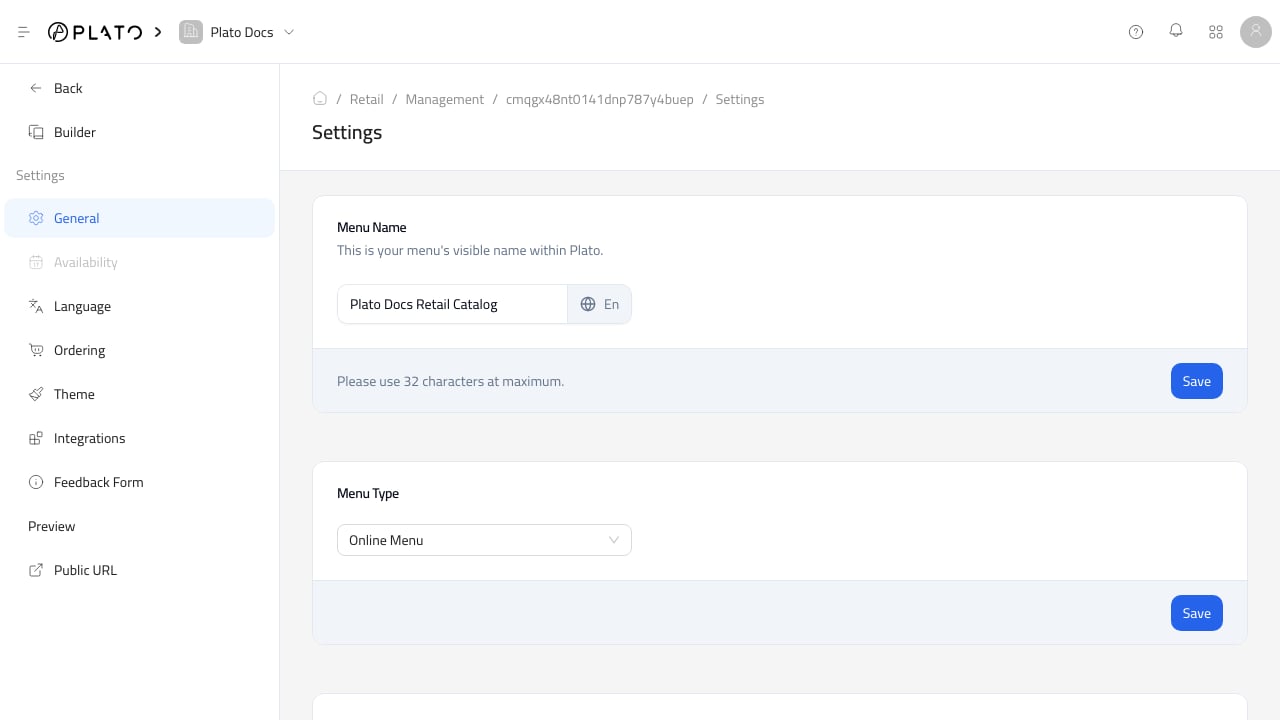Click the Plato logo
This screenshot has width=1280, height=720.
tap(95, 32)
